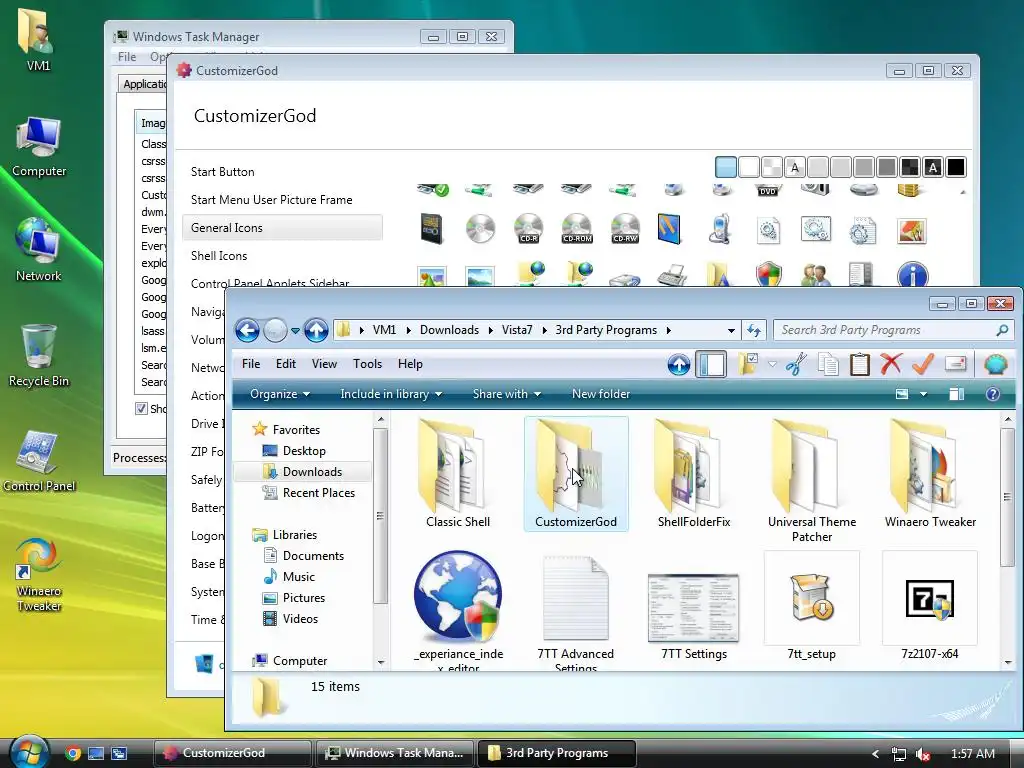This screenshot has height=768, width=1024.
Task: Click the Refresh button next to address bar
Action: [754, 330]
